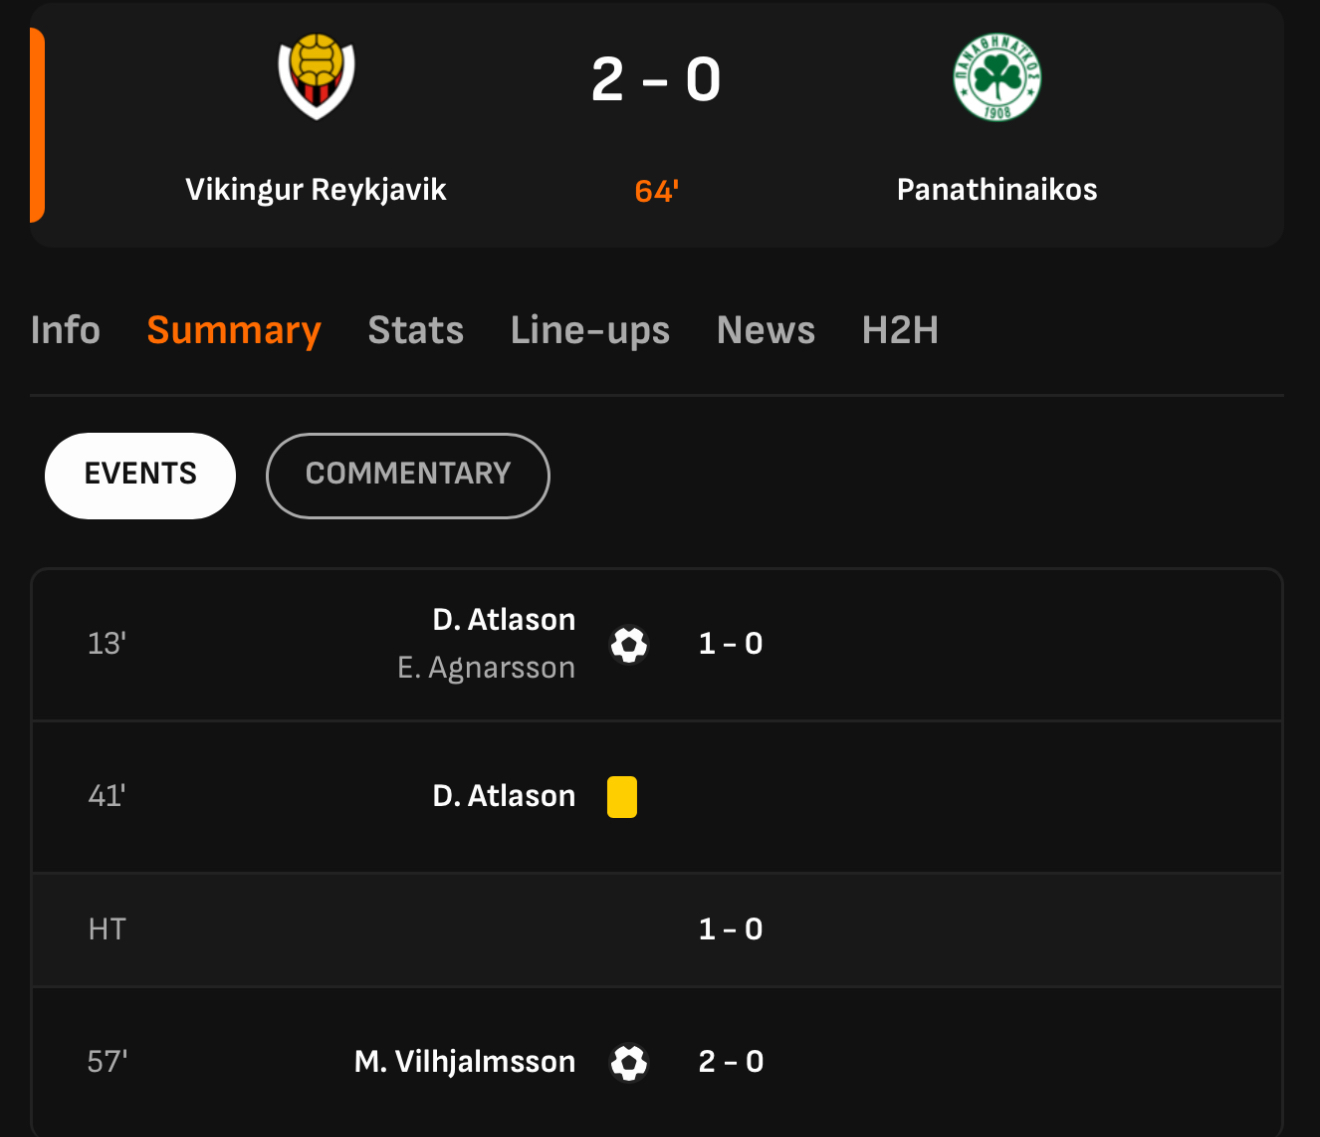Click the yellow card icon at 41'
The image size is (1320, 1137).
tap(622, 797)
